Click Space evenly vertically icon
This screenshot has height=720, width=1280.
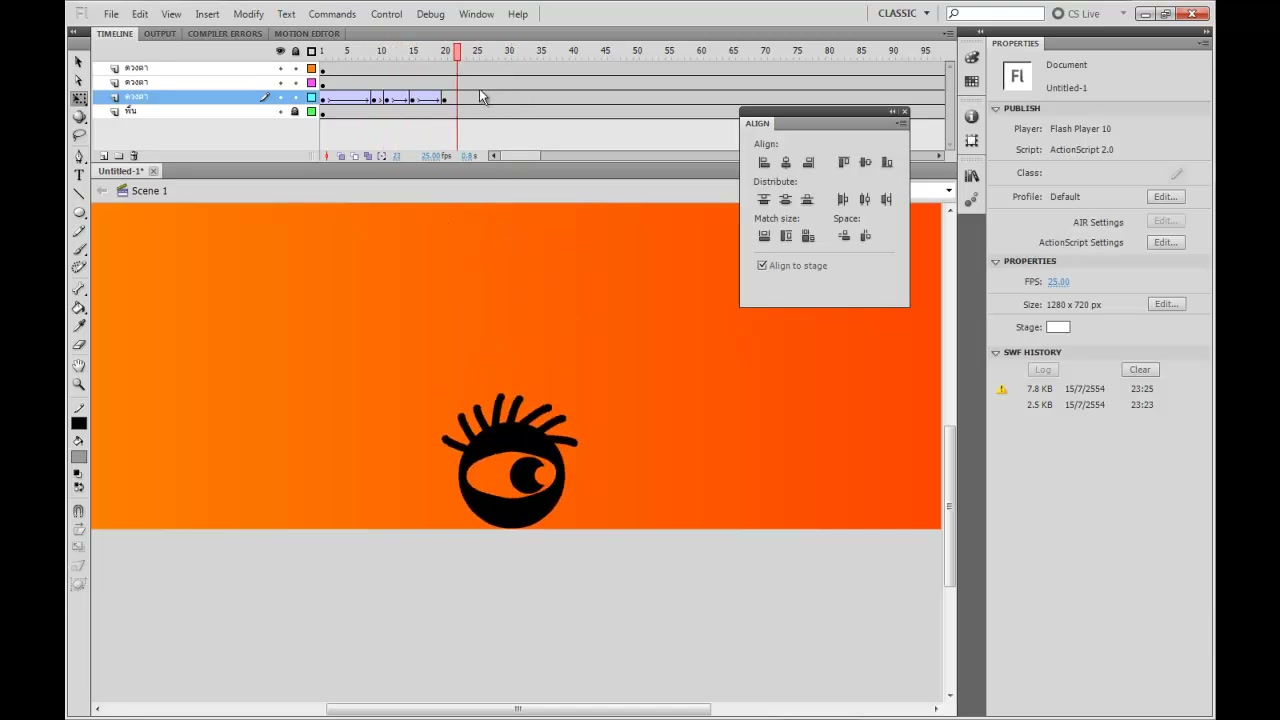pyautogui.click(x=844, y=236)
